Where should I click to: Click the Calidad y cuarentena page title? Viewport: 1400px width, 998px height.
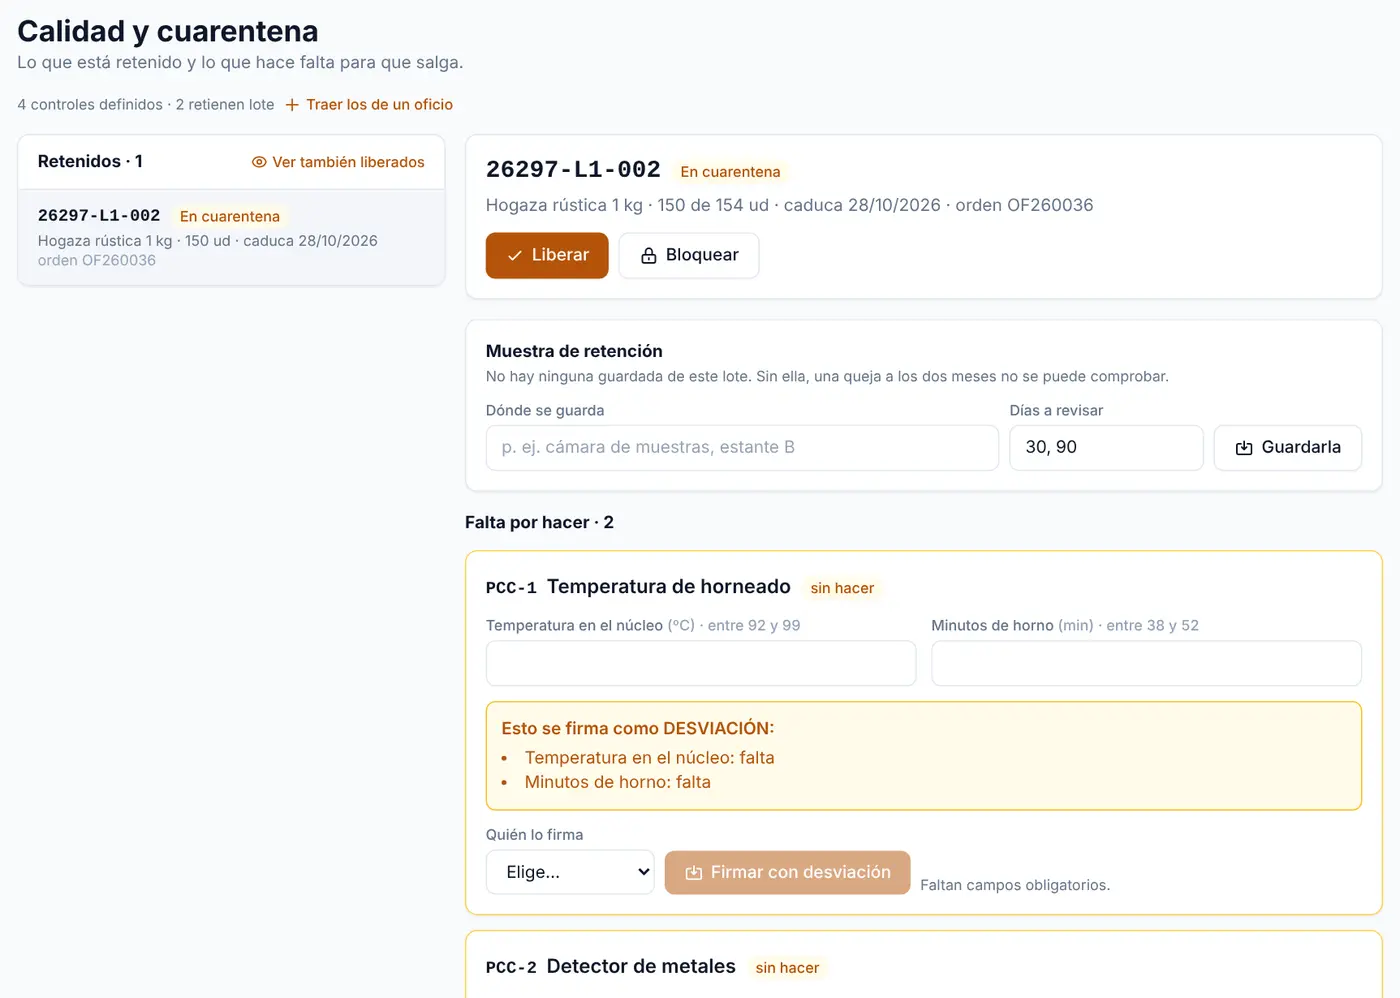pyautogui.click(x=168, y=31)
